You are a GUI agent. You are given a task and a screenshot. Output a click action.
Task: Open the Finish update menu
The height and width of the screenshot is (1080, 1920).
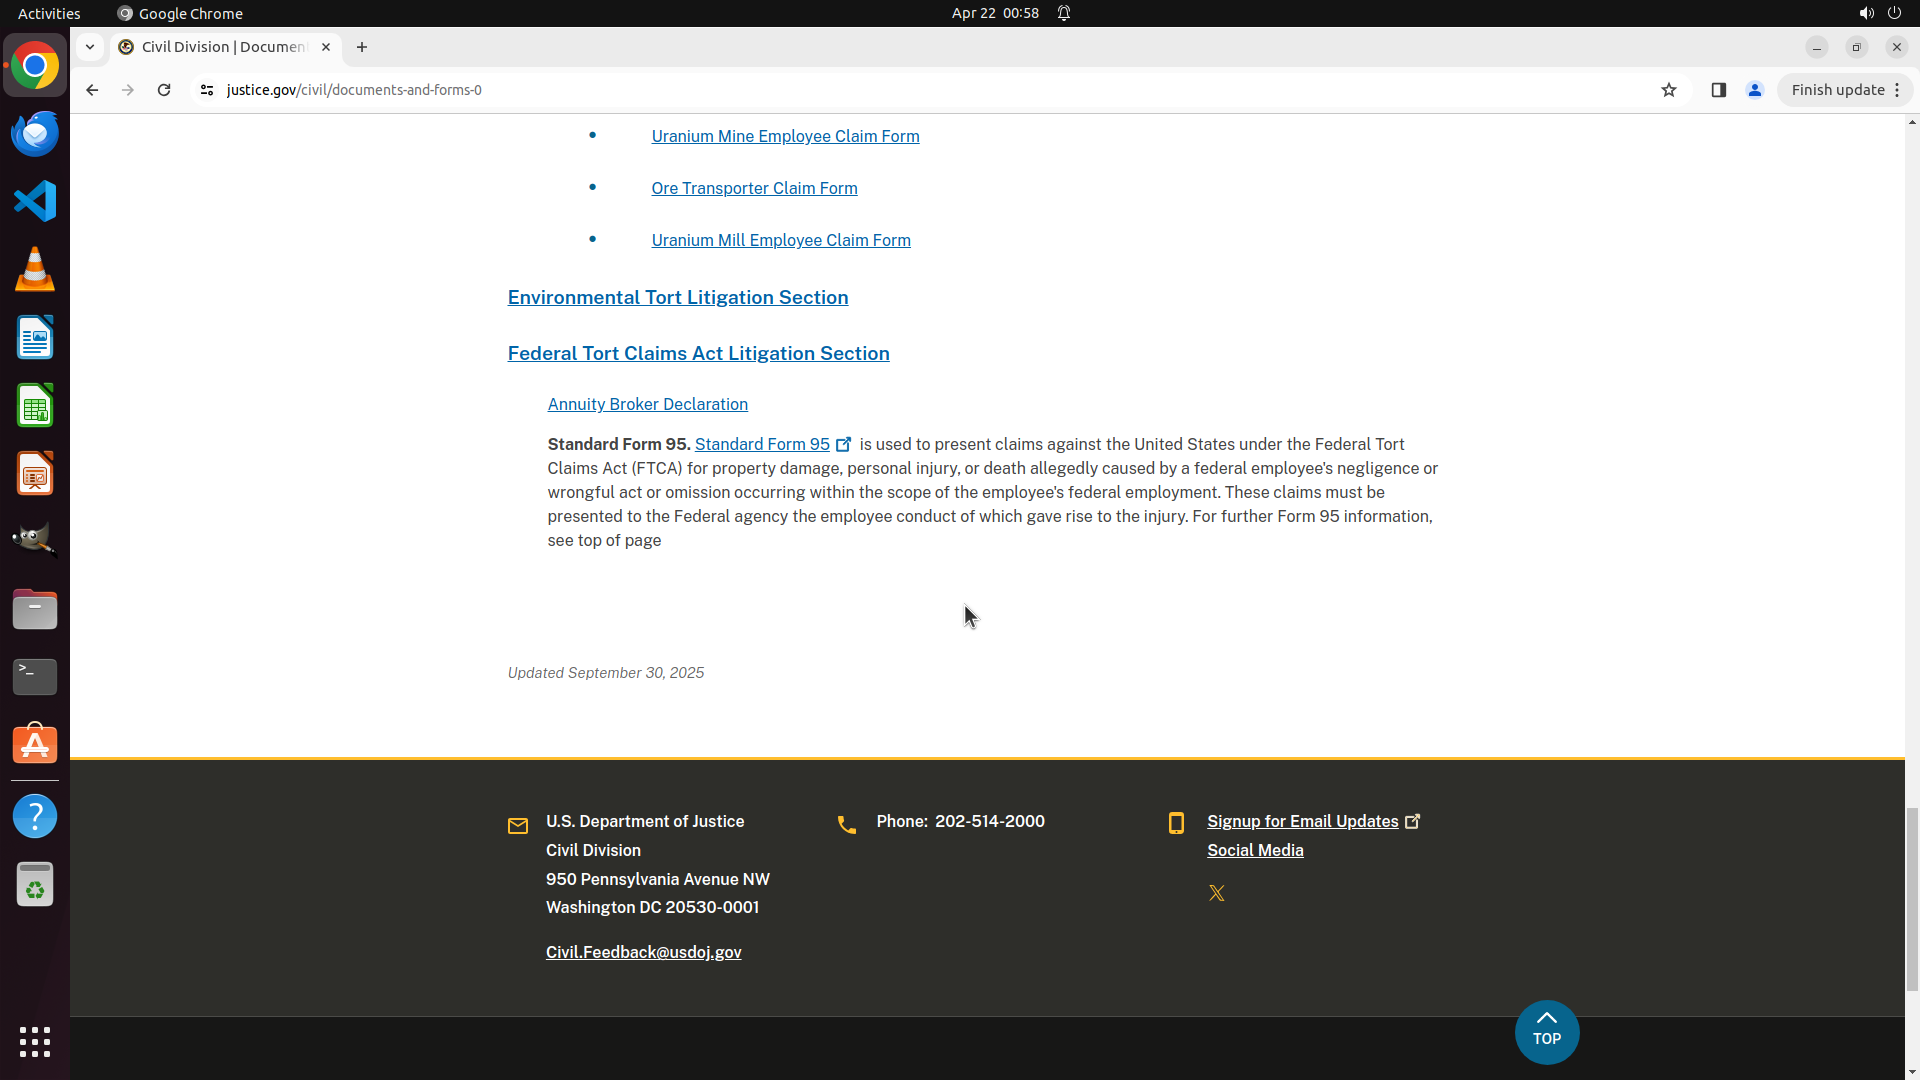1844,90
